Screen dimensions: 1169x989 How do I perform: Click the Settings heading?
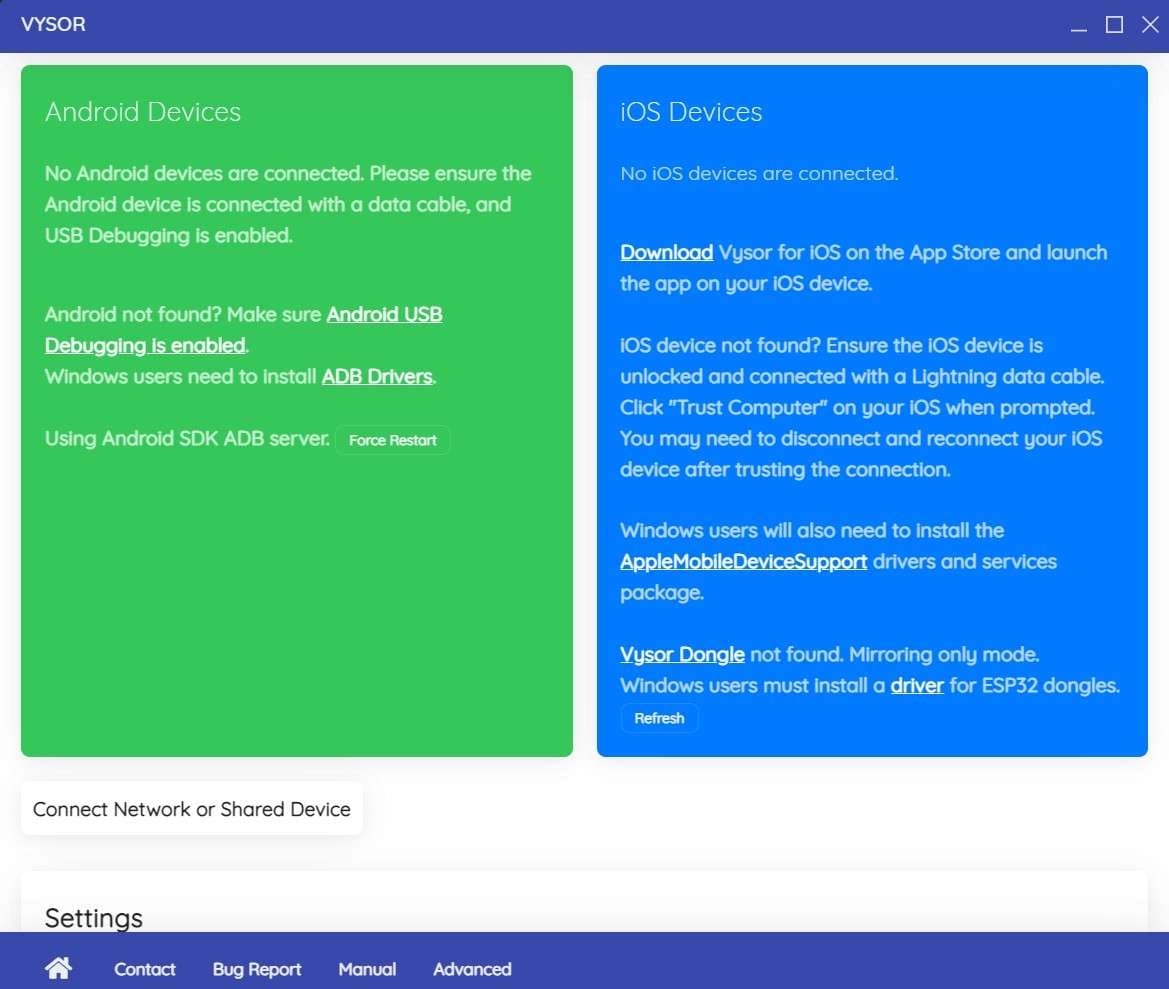click(93, 918)
